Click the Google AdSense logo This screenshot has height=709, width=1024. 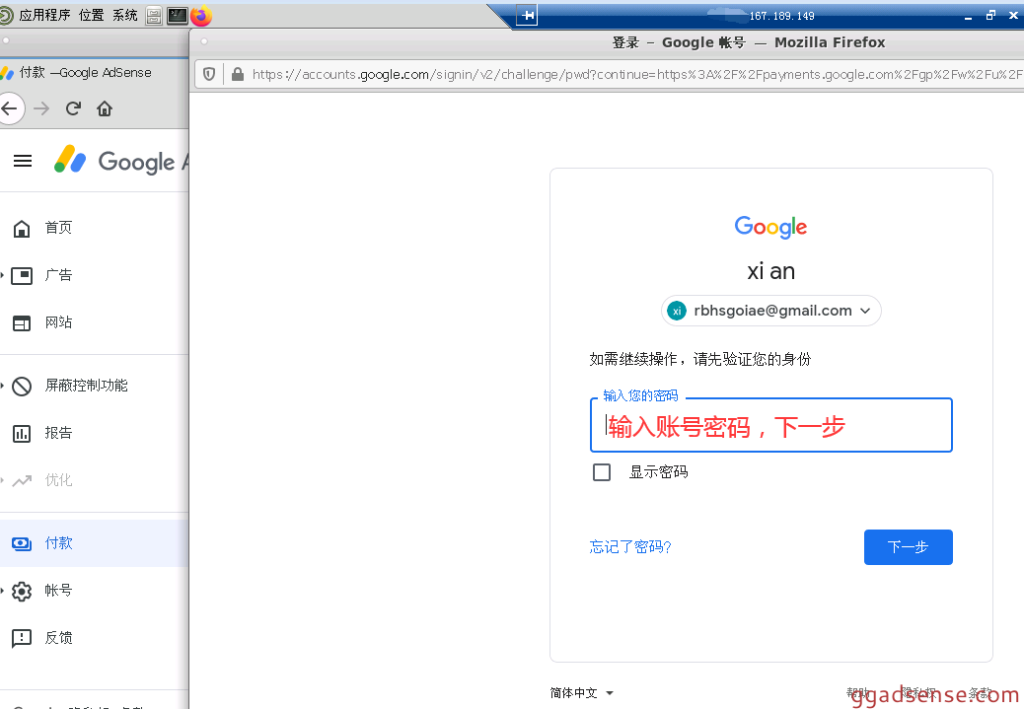[x=121, y=160]
